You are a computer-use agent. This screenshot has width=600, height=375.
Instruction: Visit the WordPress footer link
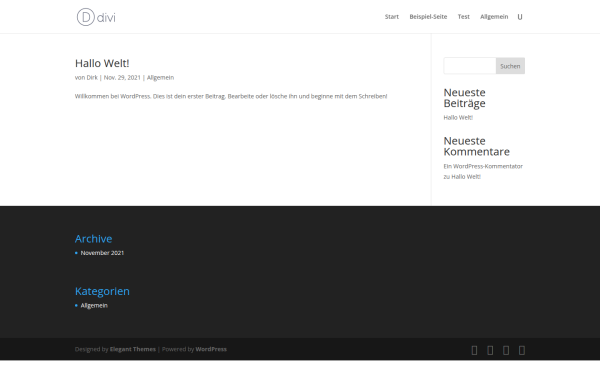(x=211, y=349)
